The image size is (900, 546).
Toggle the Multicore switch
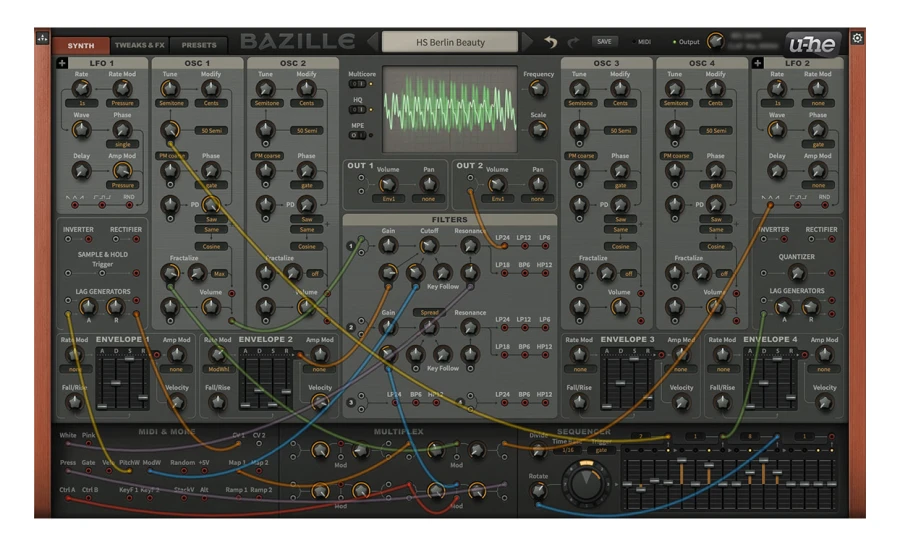(357, 84)
